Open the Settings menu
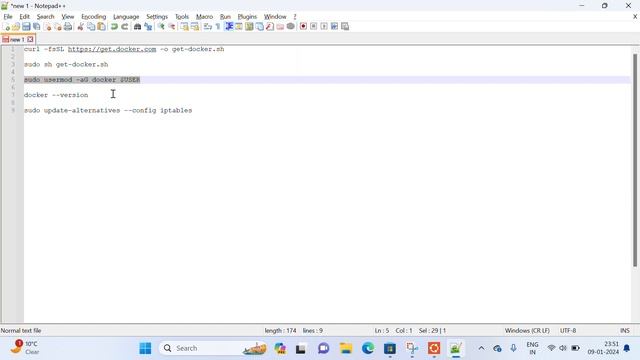Screen dimensions: 640x360 (x=157, y=17)
